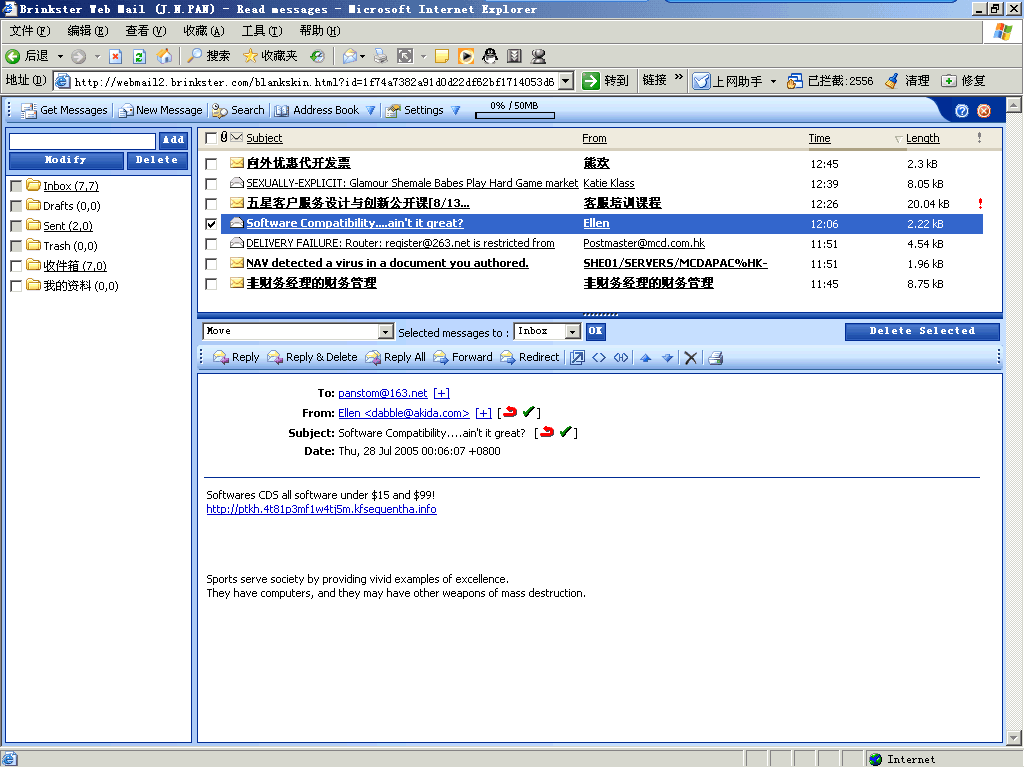Uncheck the Software Compatibility message checkbox
Screen dimensions: 1024x768
pos(211,224)
